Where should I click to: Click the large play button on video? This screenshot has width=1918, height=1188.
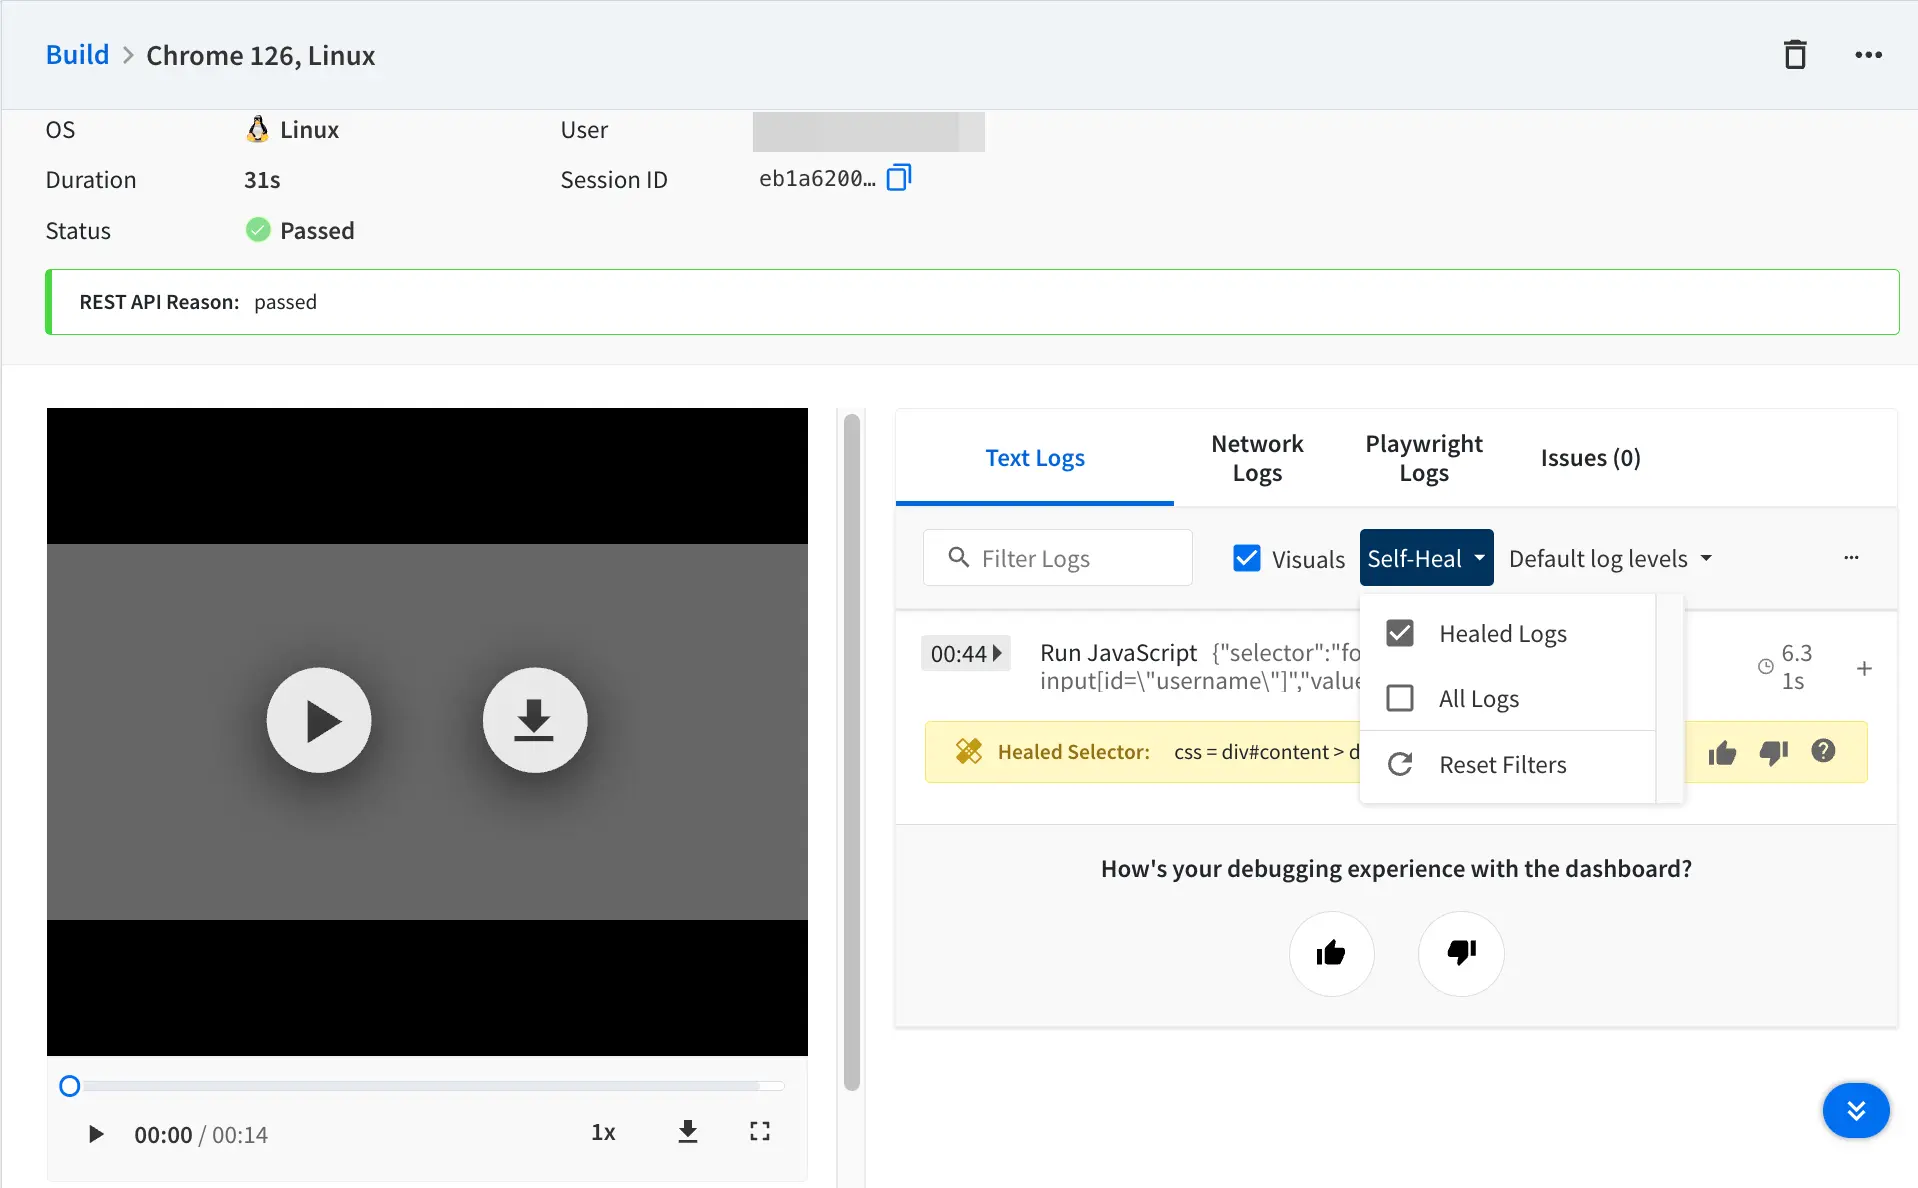[x=319, y=720]
